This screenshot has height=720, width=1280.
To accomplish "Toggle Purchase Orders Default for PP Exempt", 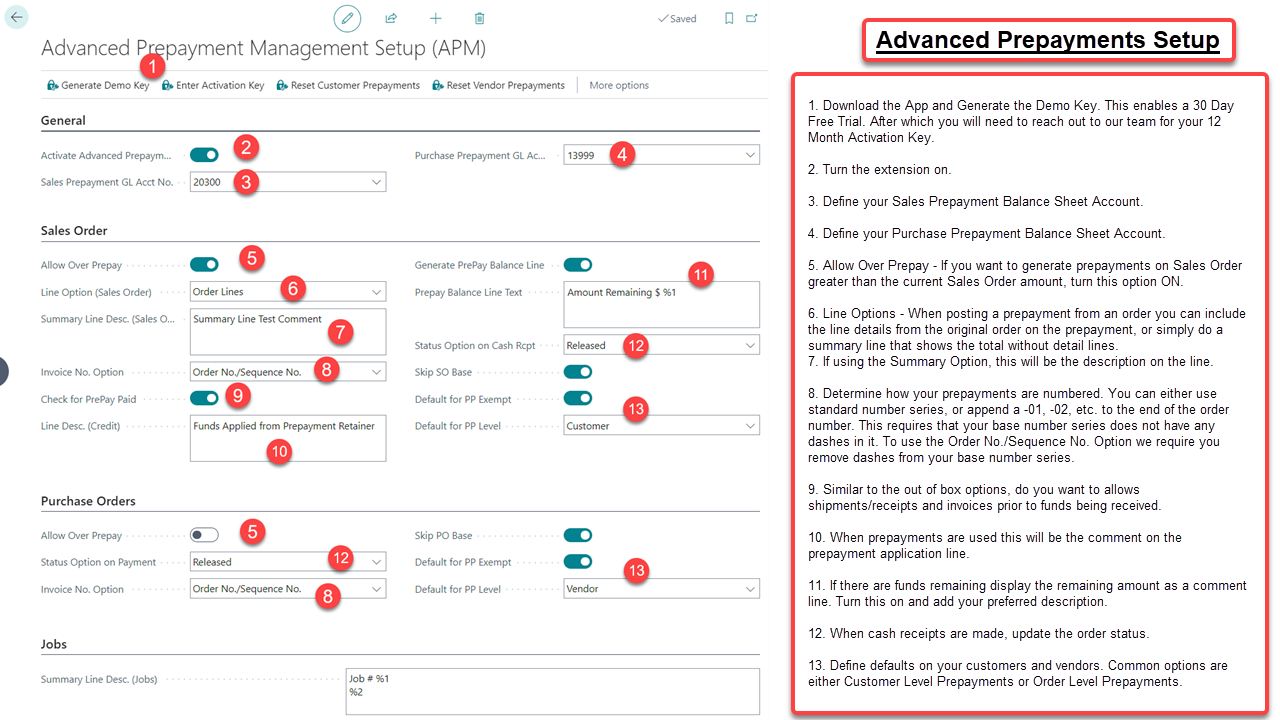I will (578, 562).
